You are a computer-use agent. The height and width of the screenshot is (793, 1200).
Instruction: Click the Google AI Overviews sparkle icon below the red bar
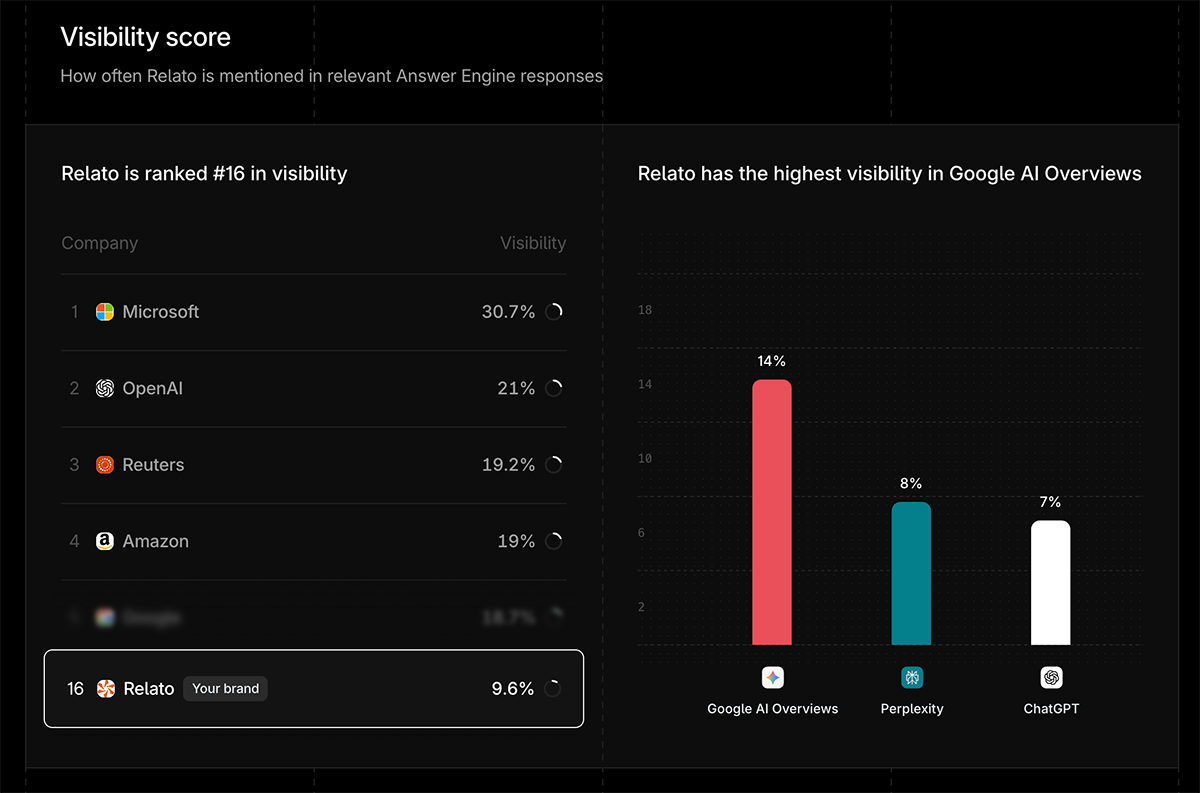(772, 677)
